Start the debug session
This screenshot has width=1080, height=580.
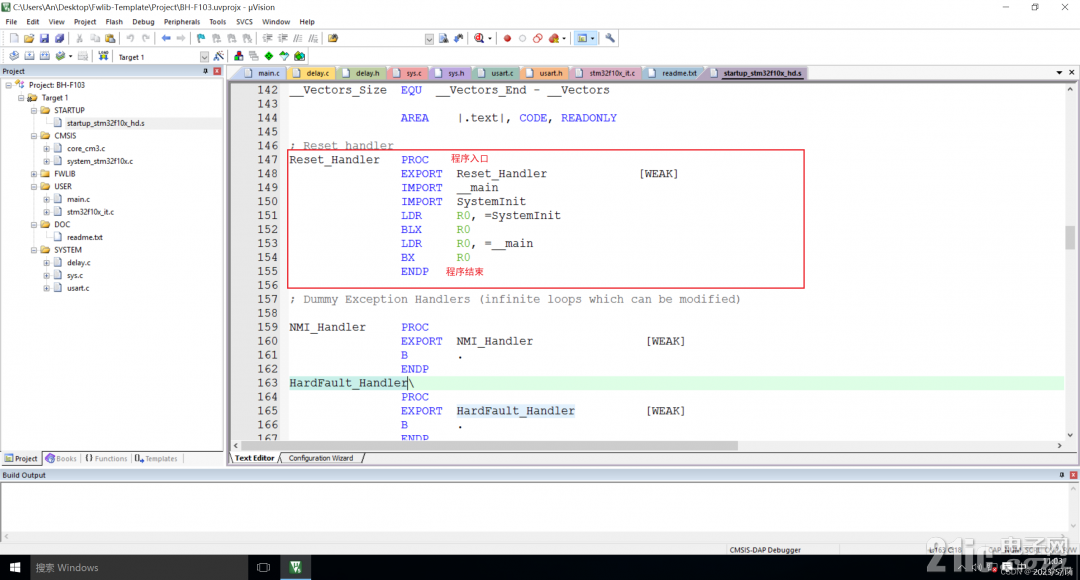(479, 39)
